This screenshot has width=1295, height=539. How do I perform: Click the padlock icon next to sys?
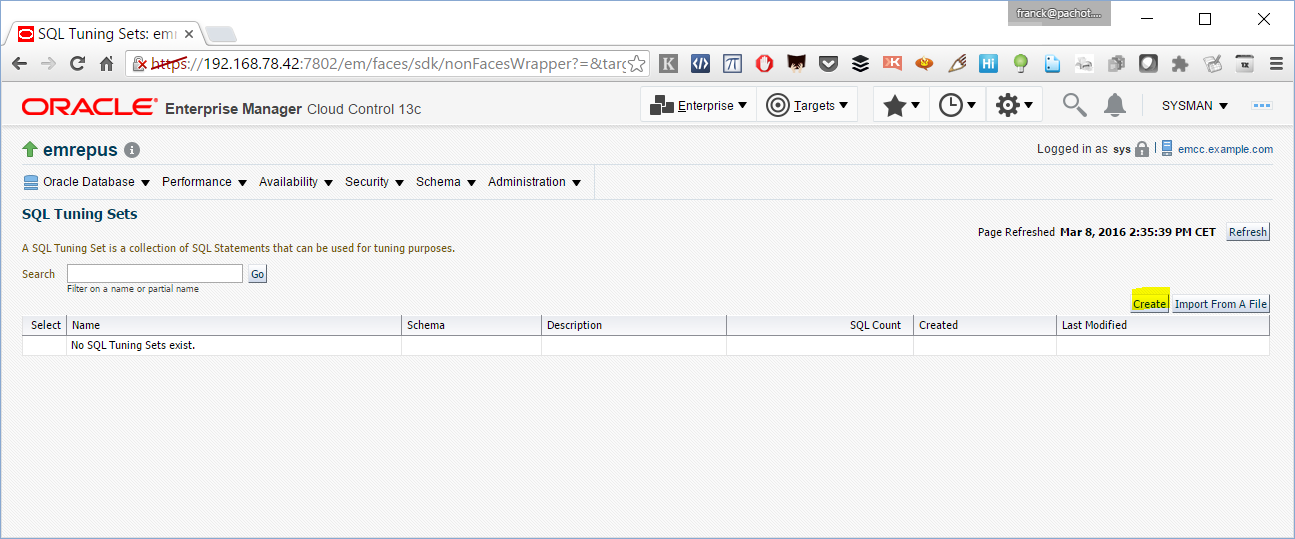coord(1142,149)
